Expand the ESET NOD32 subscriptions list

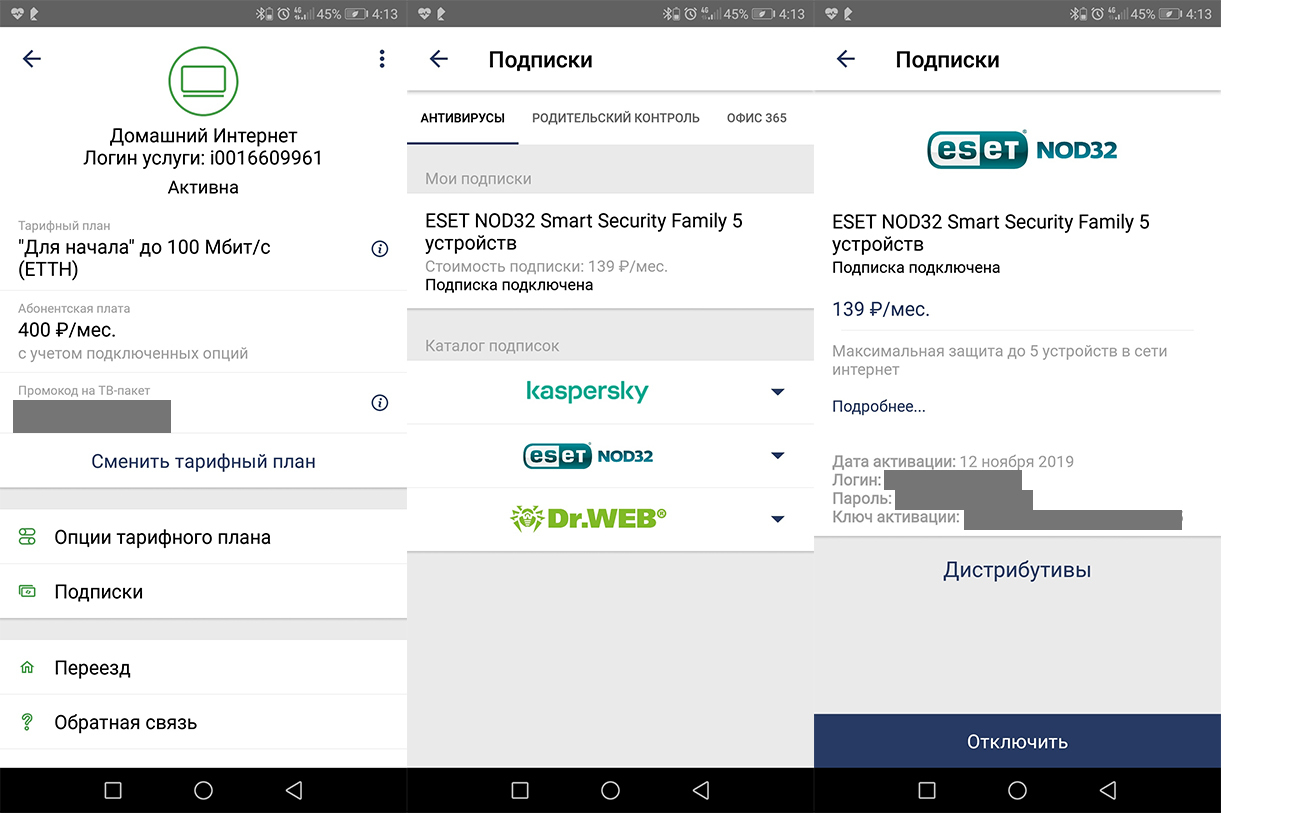[778, 456]
